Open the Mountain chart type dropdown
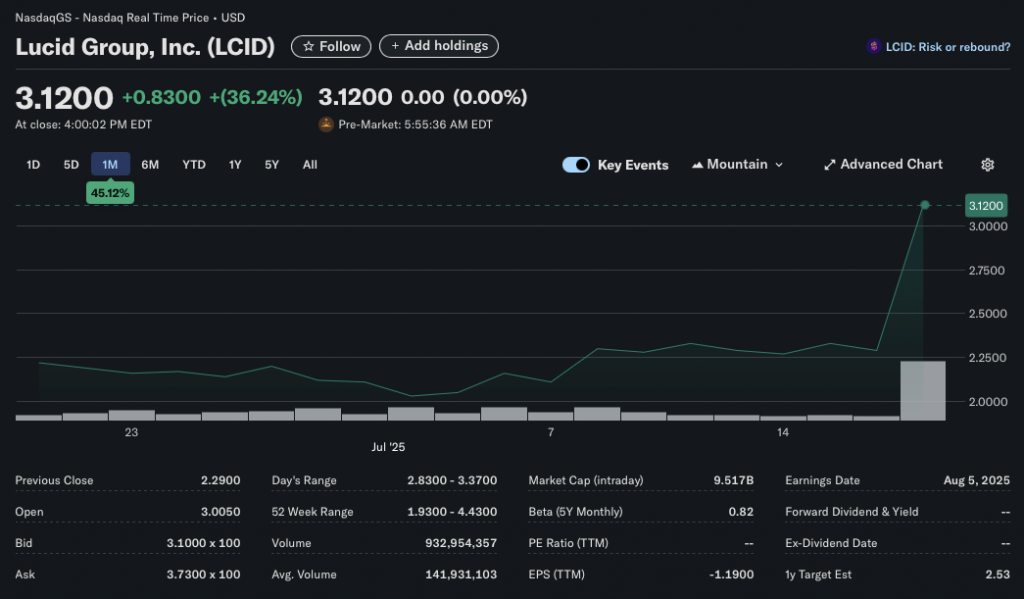This screenshot has width=1024, height=599. pos(737,165)
